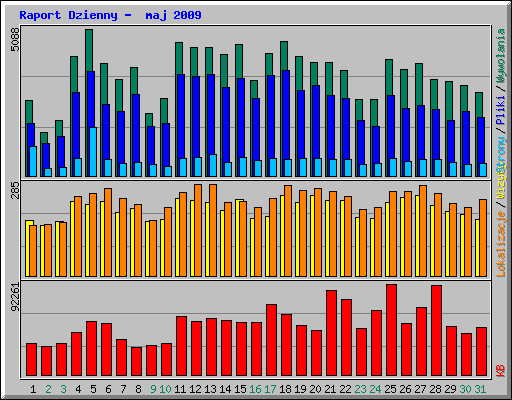Click day label '22' on the x-axis
This screenshot has width=512, height=400.
[345, 389]
